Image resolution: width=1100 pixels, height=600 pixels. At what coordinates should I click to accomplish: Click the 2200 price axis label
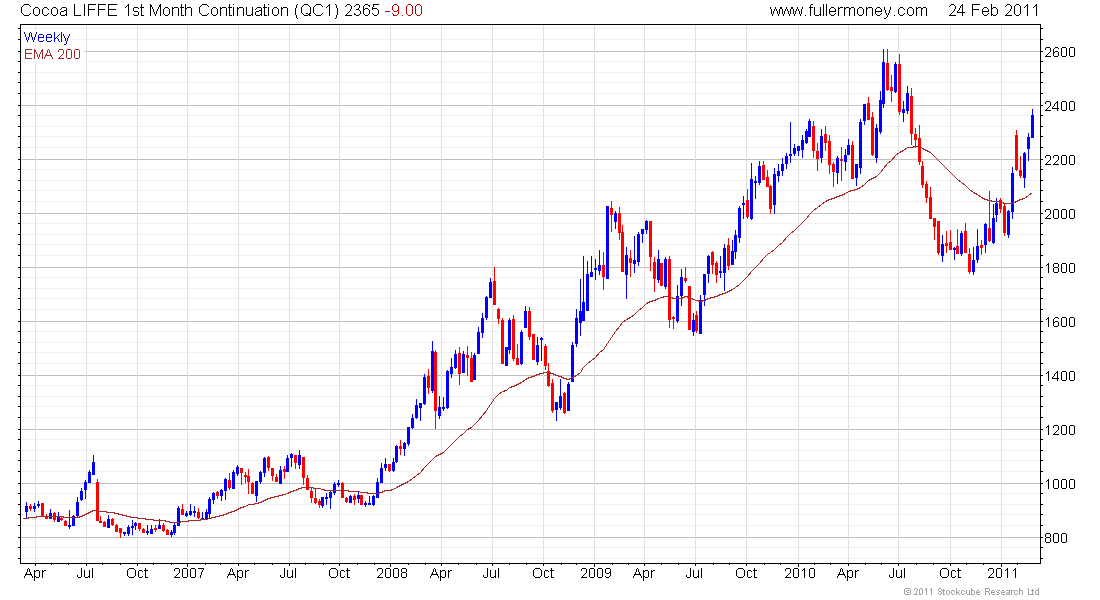1060,160
